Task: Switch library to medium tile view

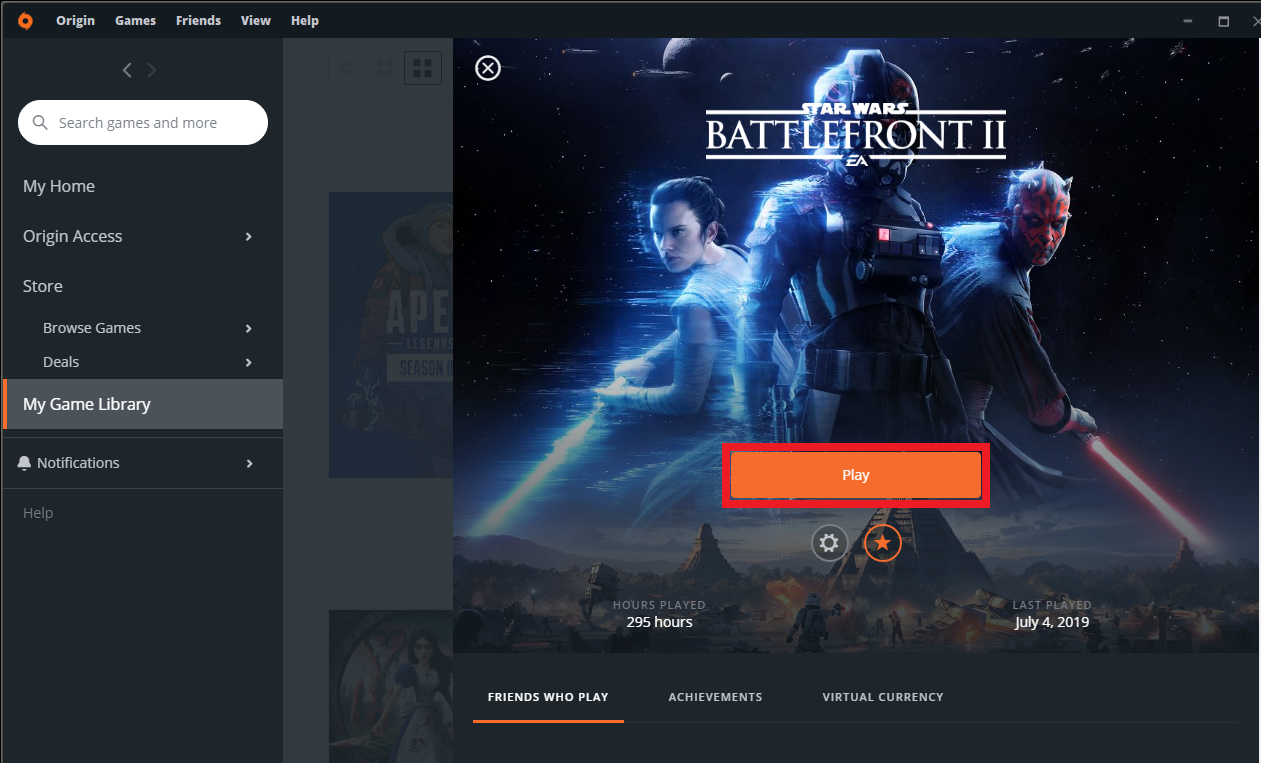Action: (x=384, y=68)
